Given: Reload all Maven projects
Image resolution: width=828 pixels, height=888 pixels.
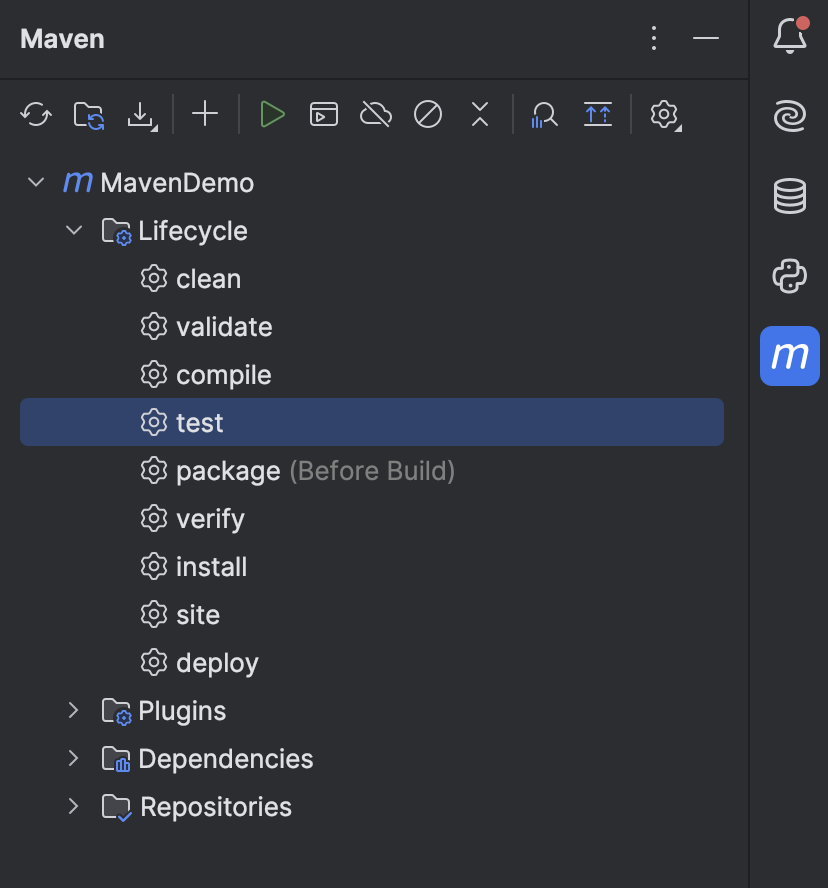Looking at the screenshot, I should [36, 113].
